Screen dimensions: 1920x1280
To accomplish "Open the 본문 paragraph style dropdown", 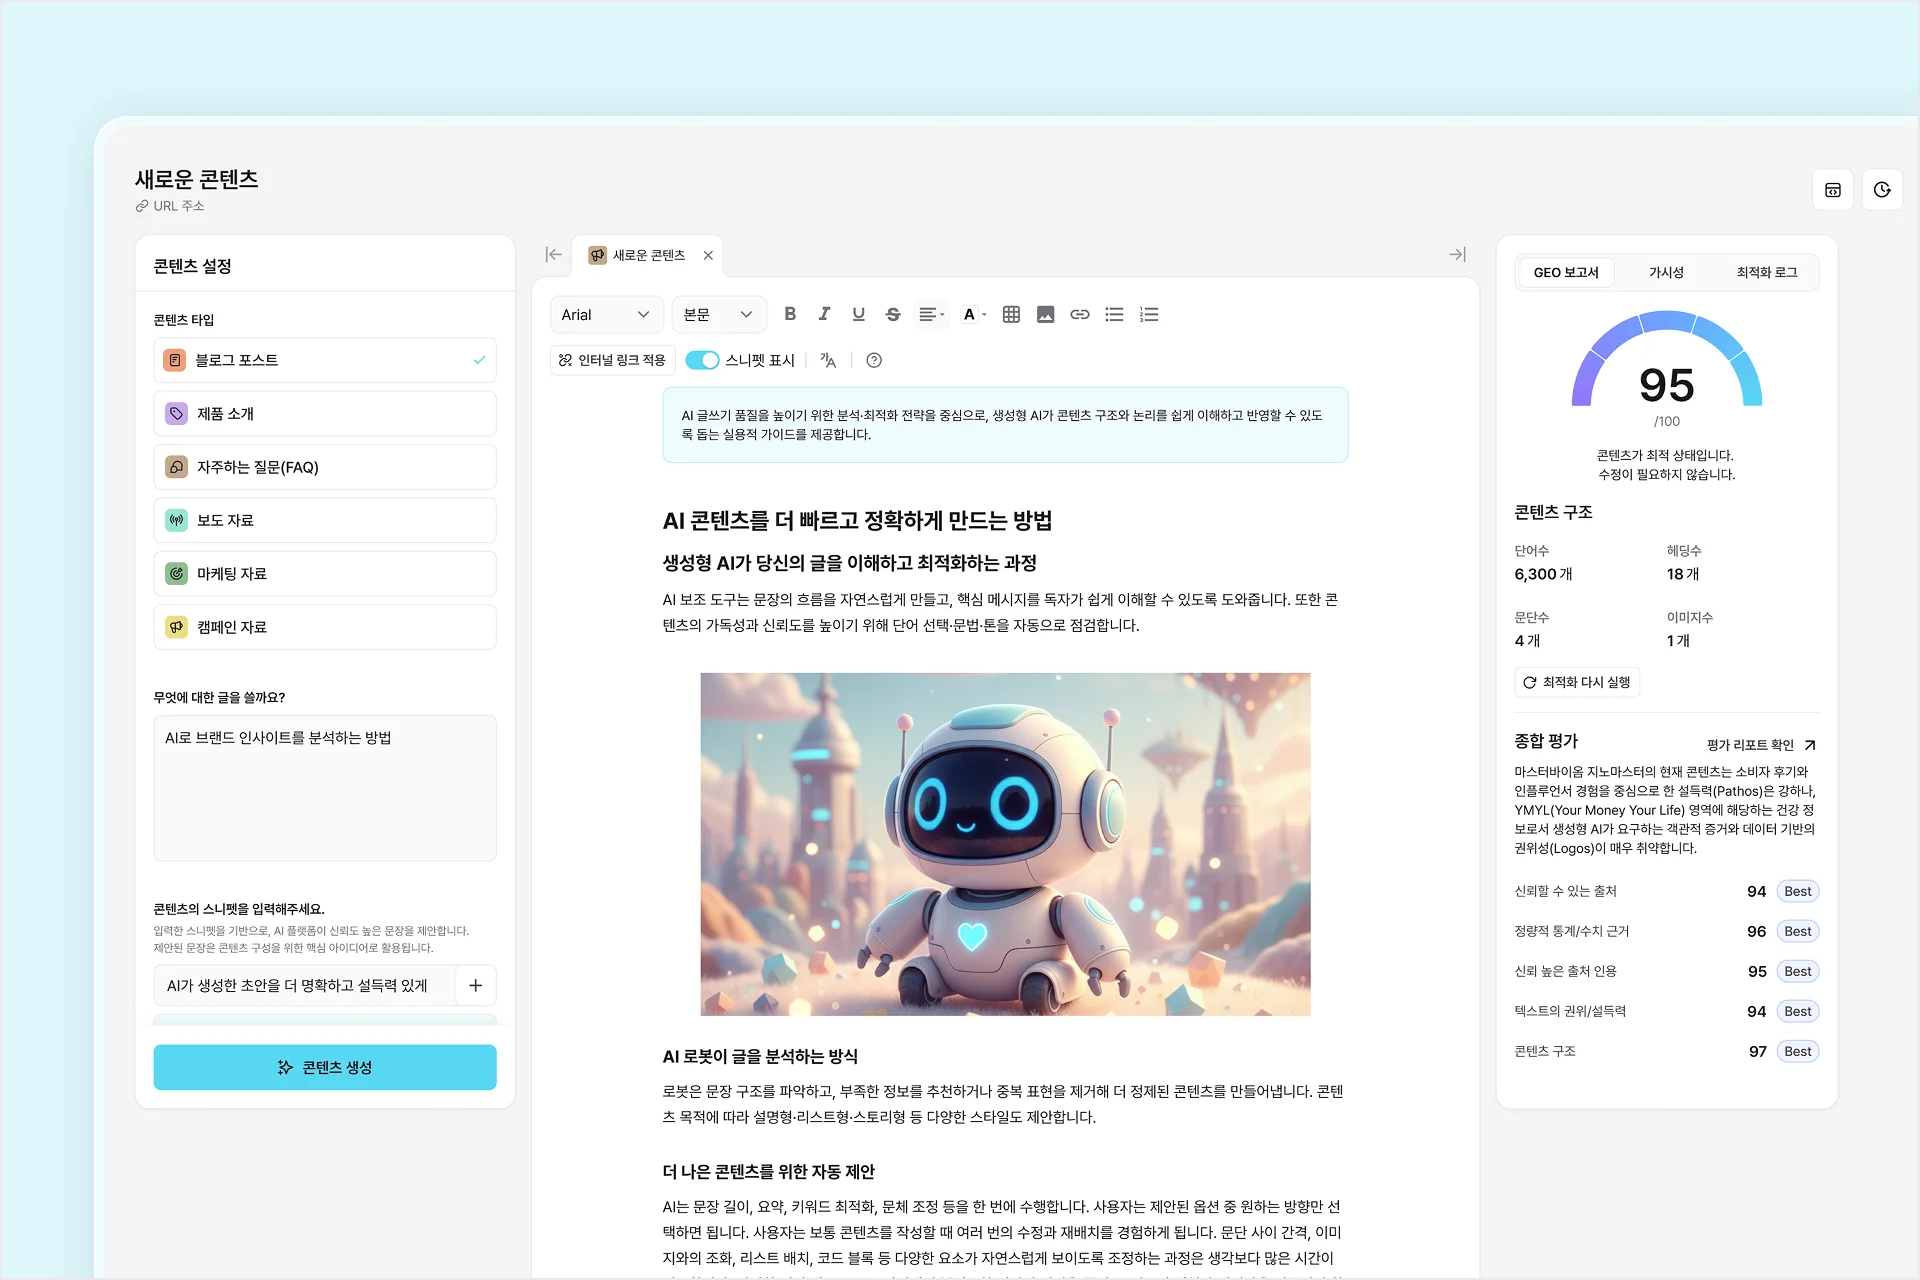I will coord(718,314).
